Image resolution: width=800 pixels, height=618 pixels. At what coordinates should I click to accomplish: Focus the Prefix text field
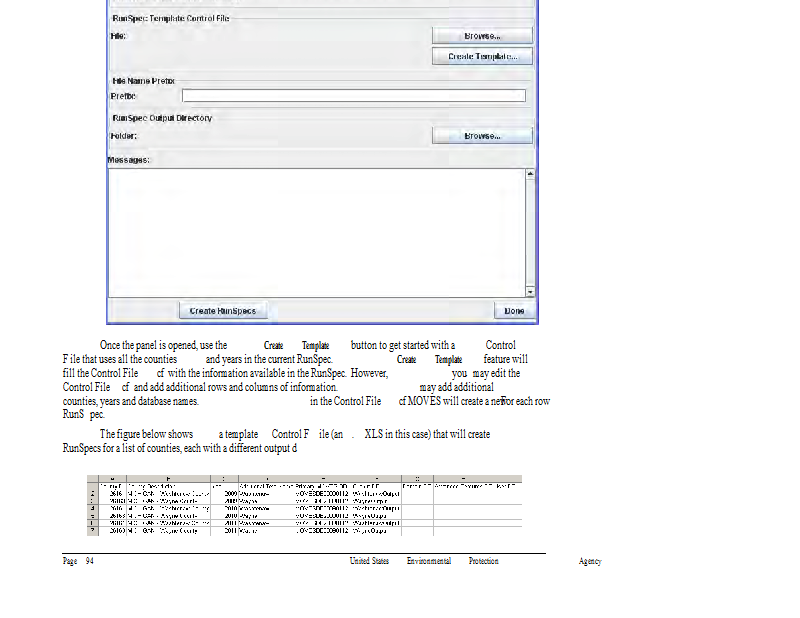click(353, 96)
